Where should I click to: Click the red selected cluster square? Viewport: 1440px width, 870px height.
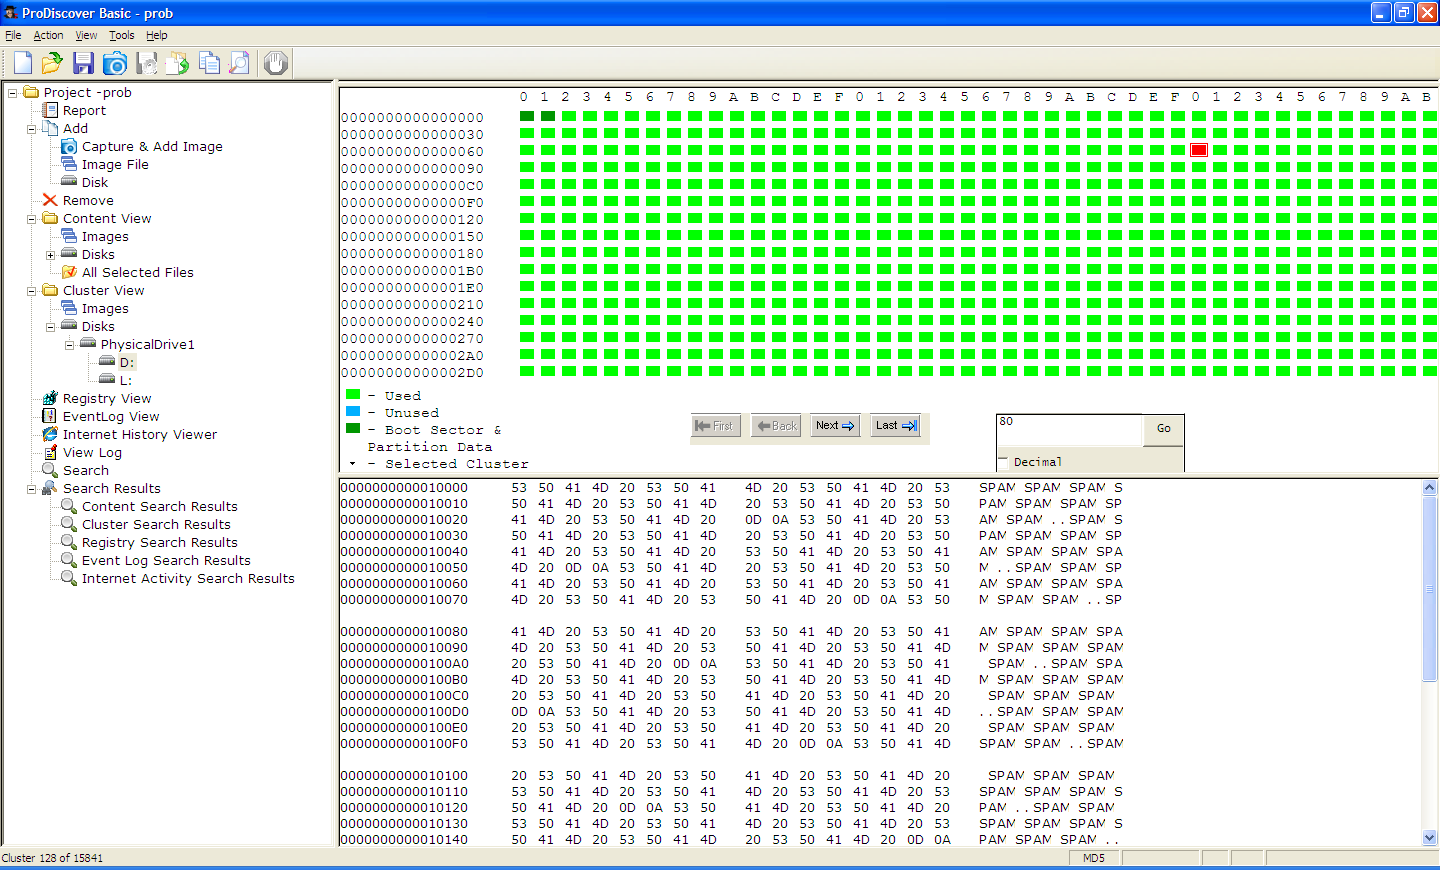(1199, 150)
